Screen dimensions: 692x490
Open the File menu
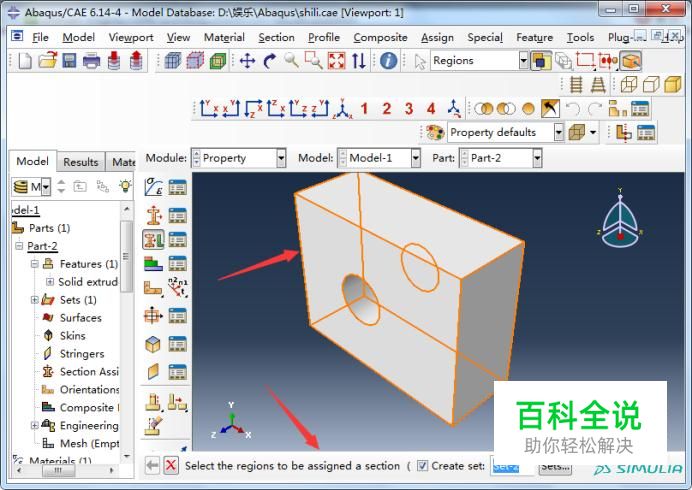[40, 38]
